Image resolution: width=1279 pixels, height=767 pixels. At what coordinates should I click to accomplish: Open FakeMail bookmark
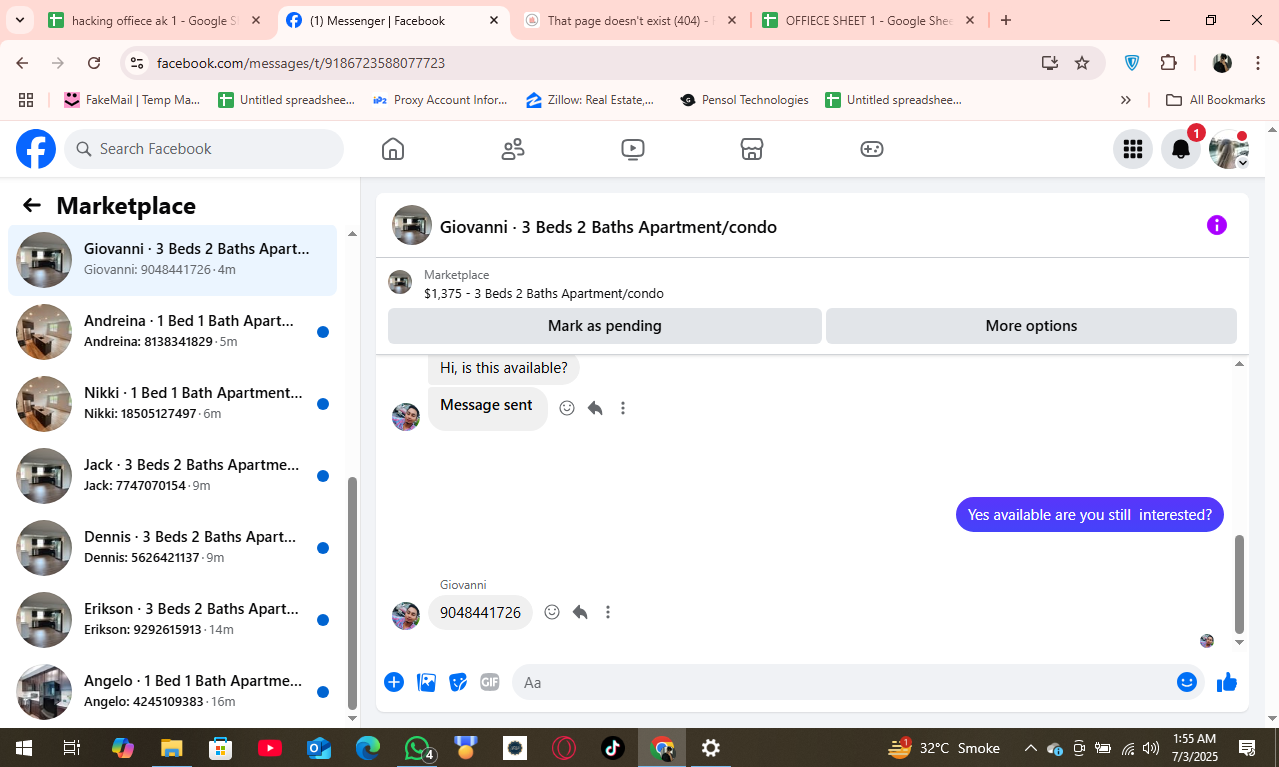(x=132, y=100)
